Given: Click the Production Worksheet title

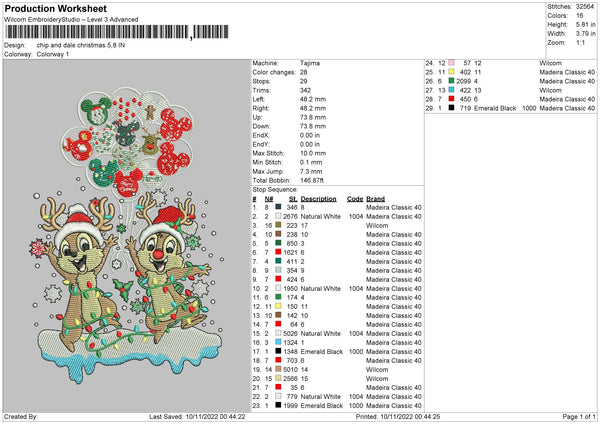Looking at the screenshot, I should pyautogui.click(x=55, y=8).
